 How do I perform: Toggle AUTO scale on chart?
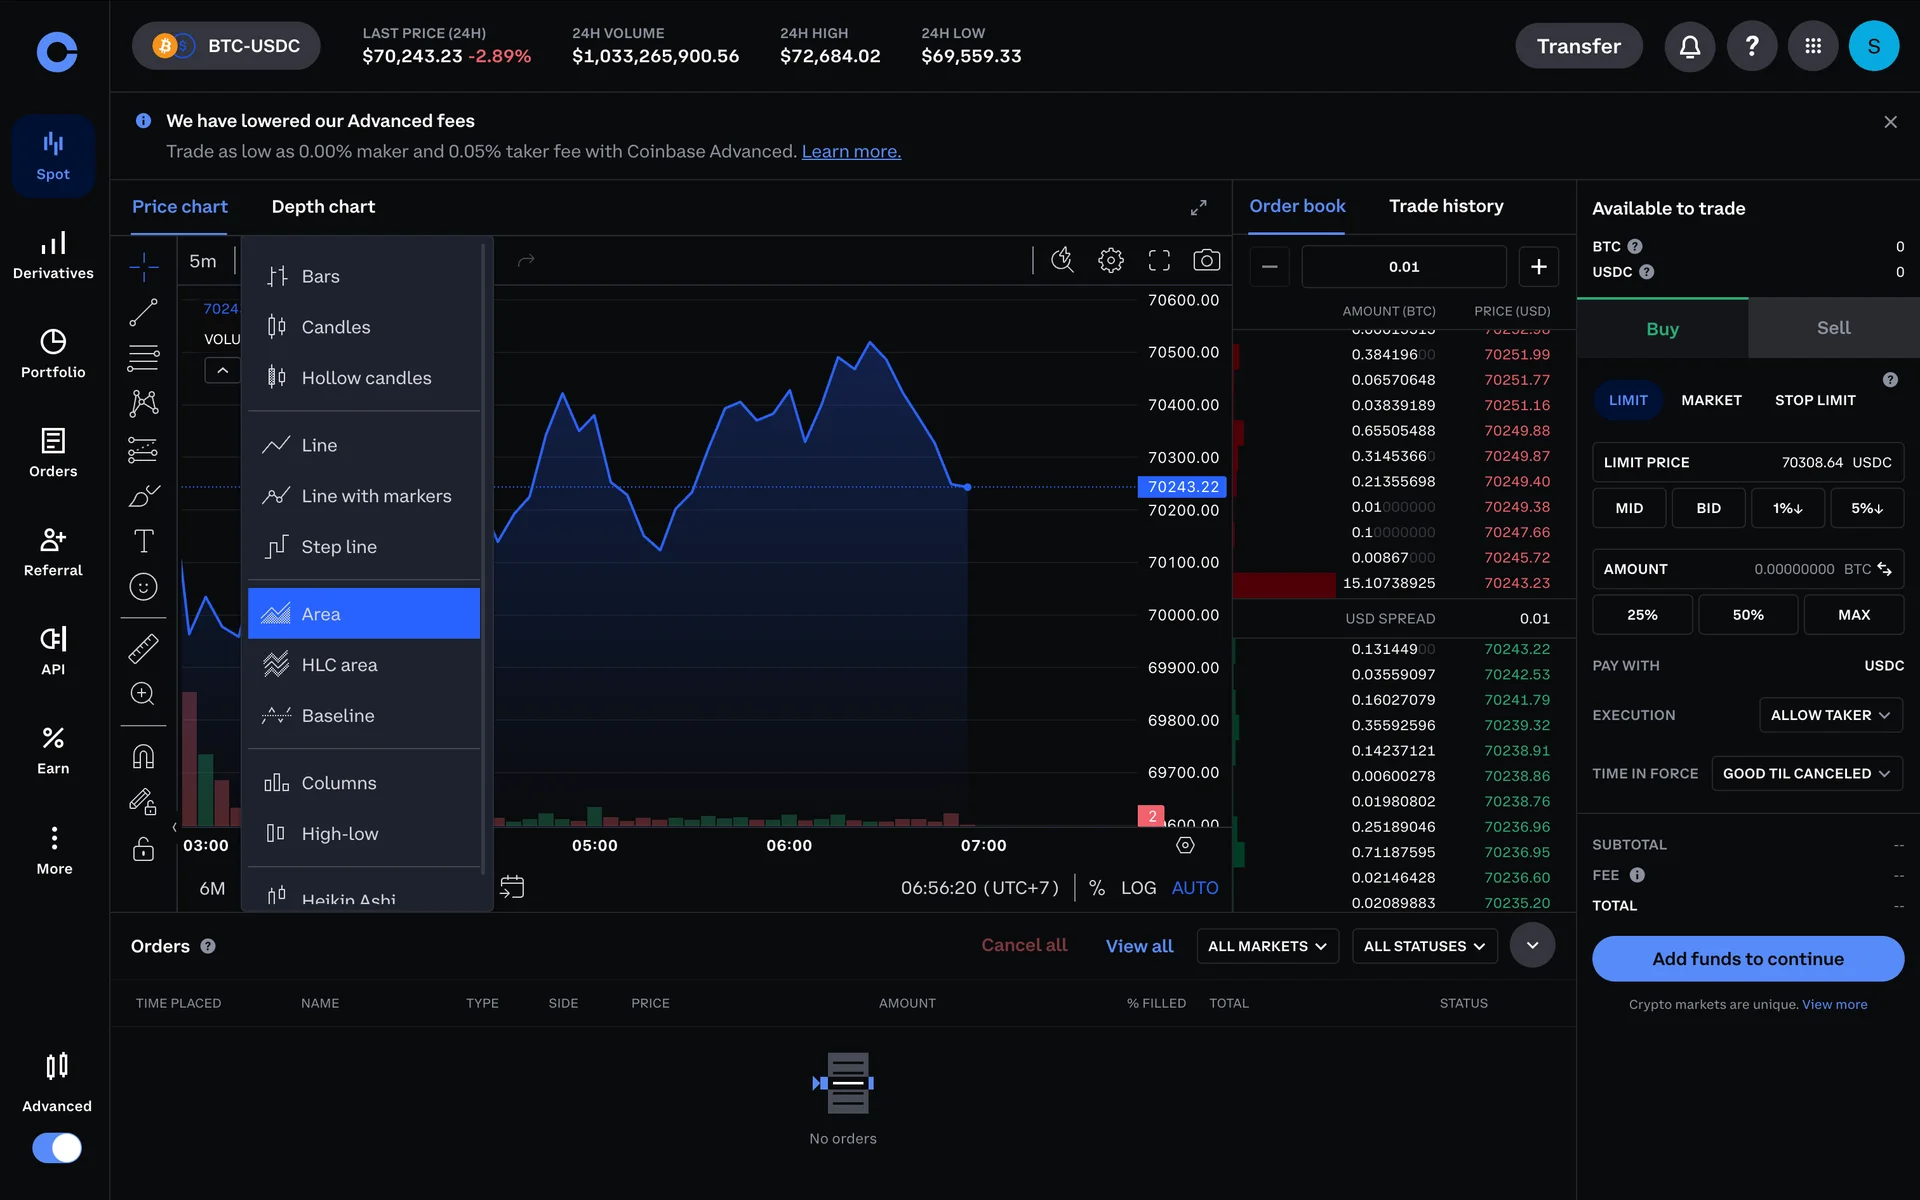(1194, 888)
